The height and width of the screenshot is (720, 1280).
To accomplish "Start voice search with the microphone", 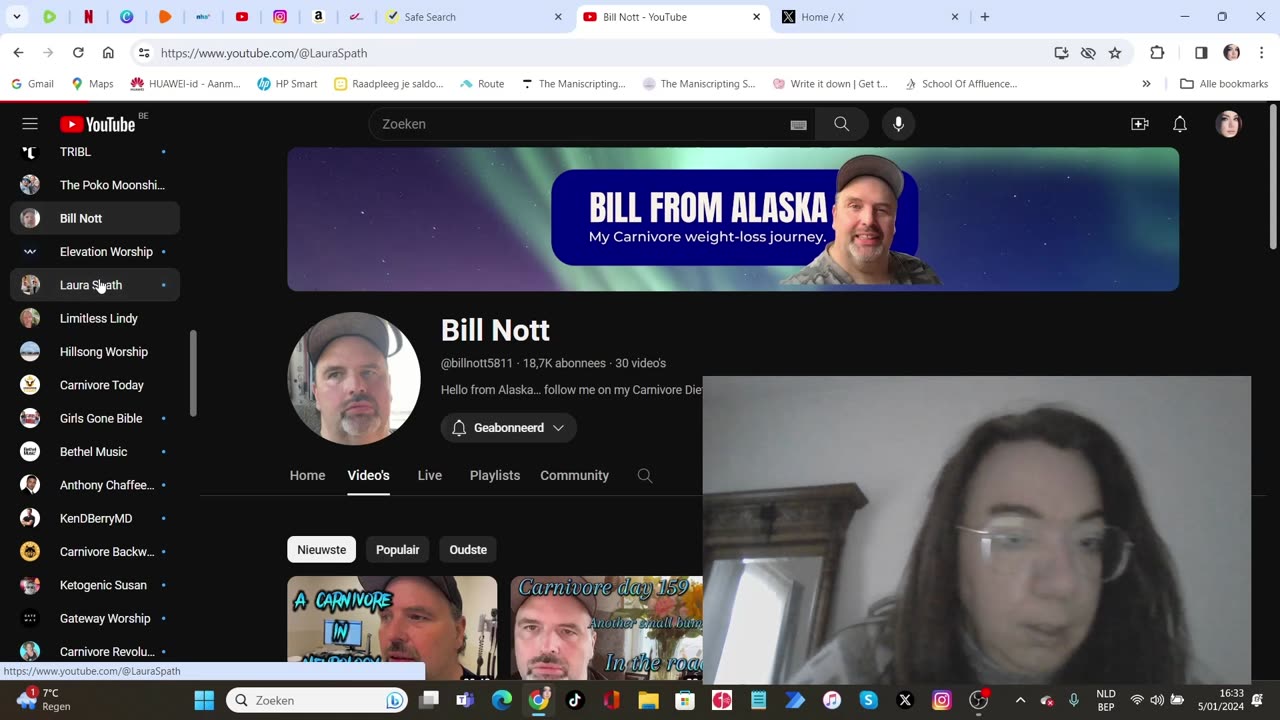I will [898, 124].
